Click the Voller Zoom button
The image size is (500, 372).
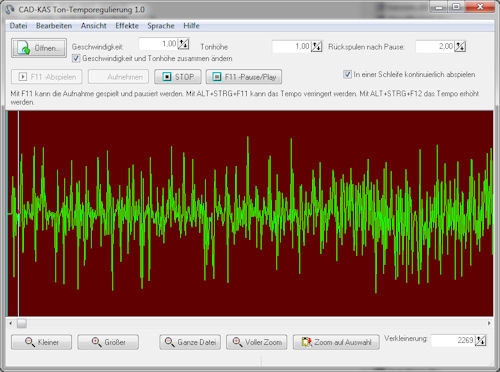(256, 342)
